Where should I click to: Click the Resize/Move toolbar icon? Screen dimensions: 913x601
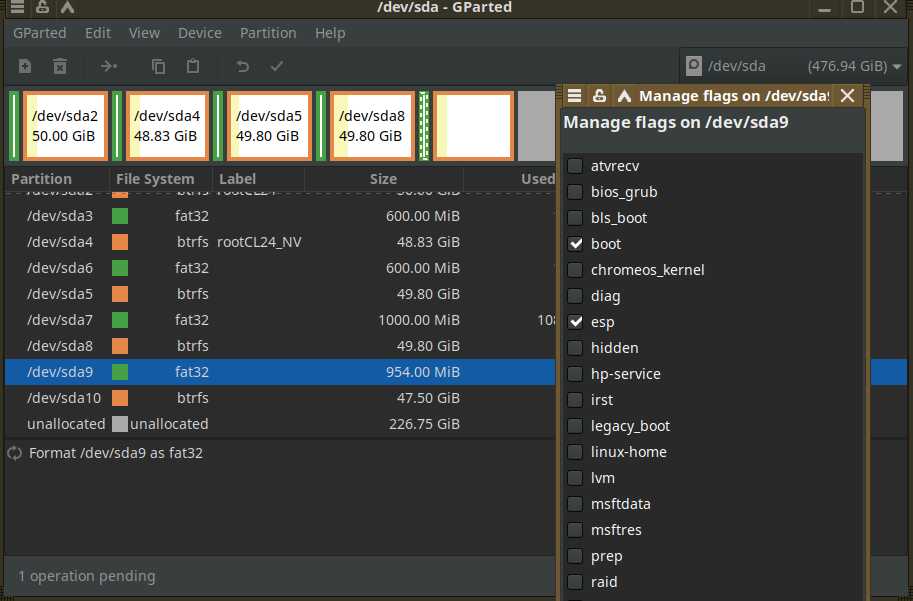tap(108, 66)
